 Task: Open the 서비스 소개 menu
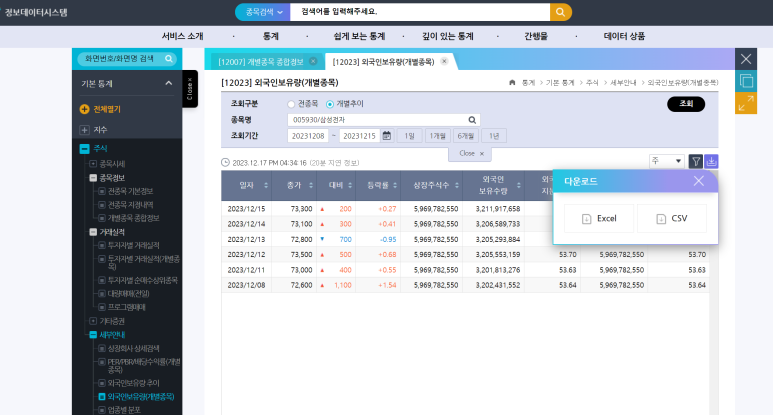point(182,36)
